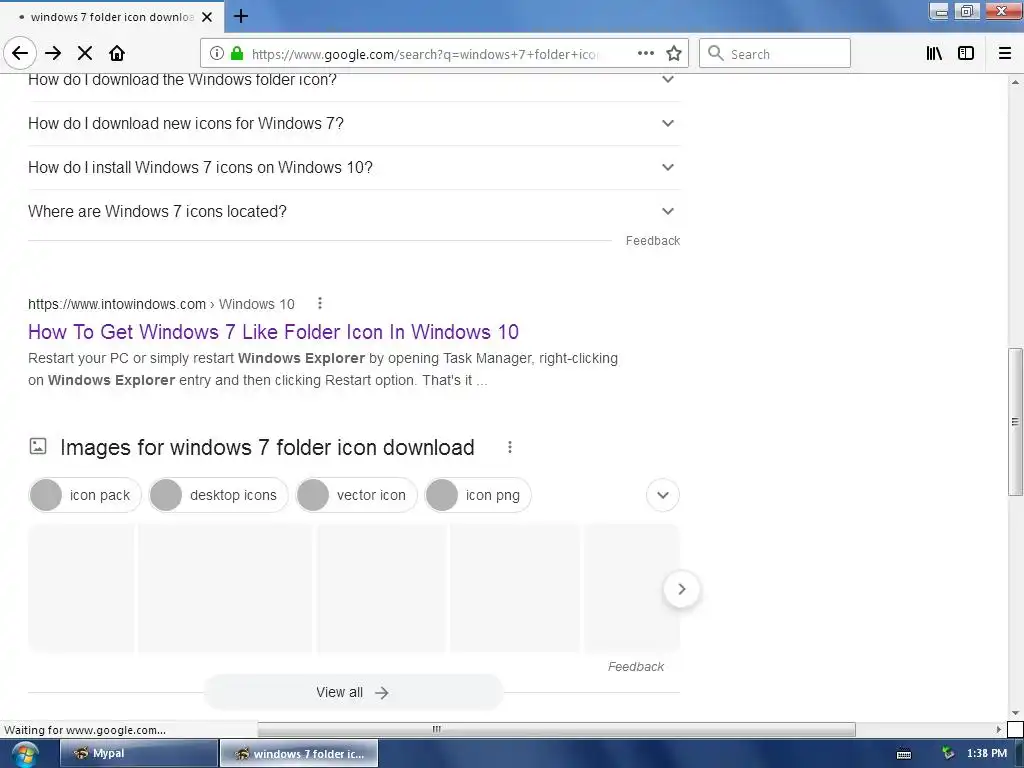Open the Library bookshelf icon

(x=935, y=54)
